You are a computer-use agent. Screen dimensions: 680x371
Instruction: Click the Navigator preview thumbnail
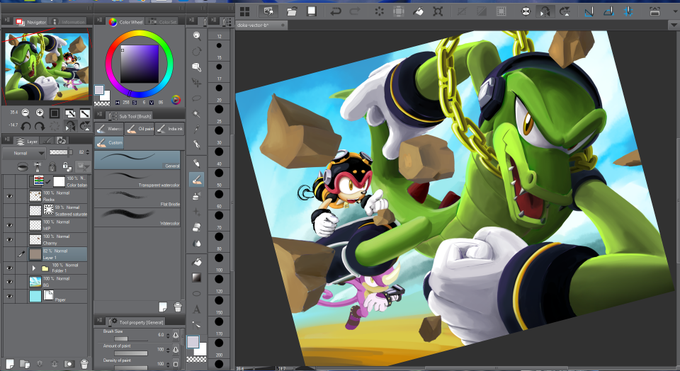(x=47, y=66)
